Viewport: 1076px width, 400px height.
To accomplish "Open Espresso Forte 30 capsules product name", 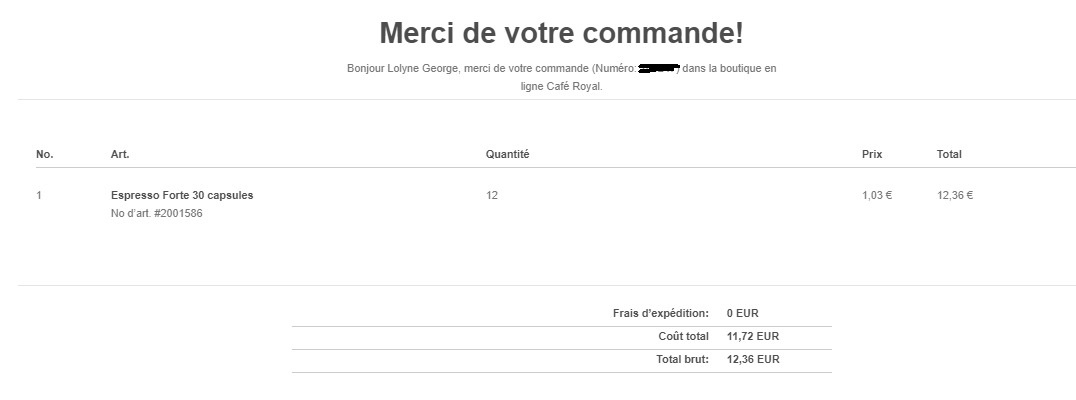I will [x=182, y=196].
